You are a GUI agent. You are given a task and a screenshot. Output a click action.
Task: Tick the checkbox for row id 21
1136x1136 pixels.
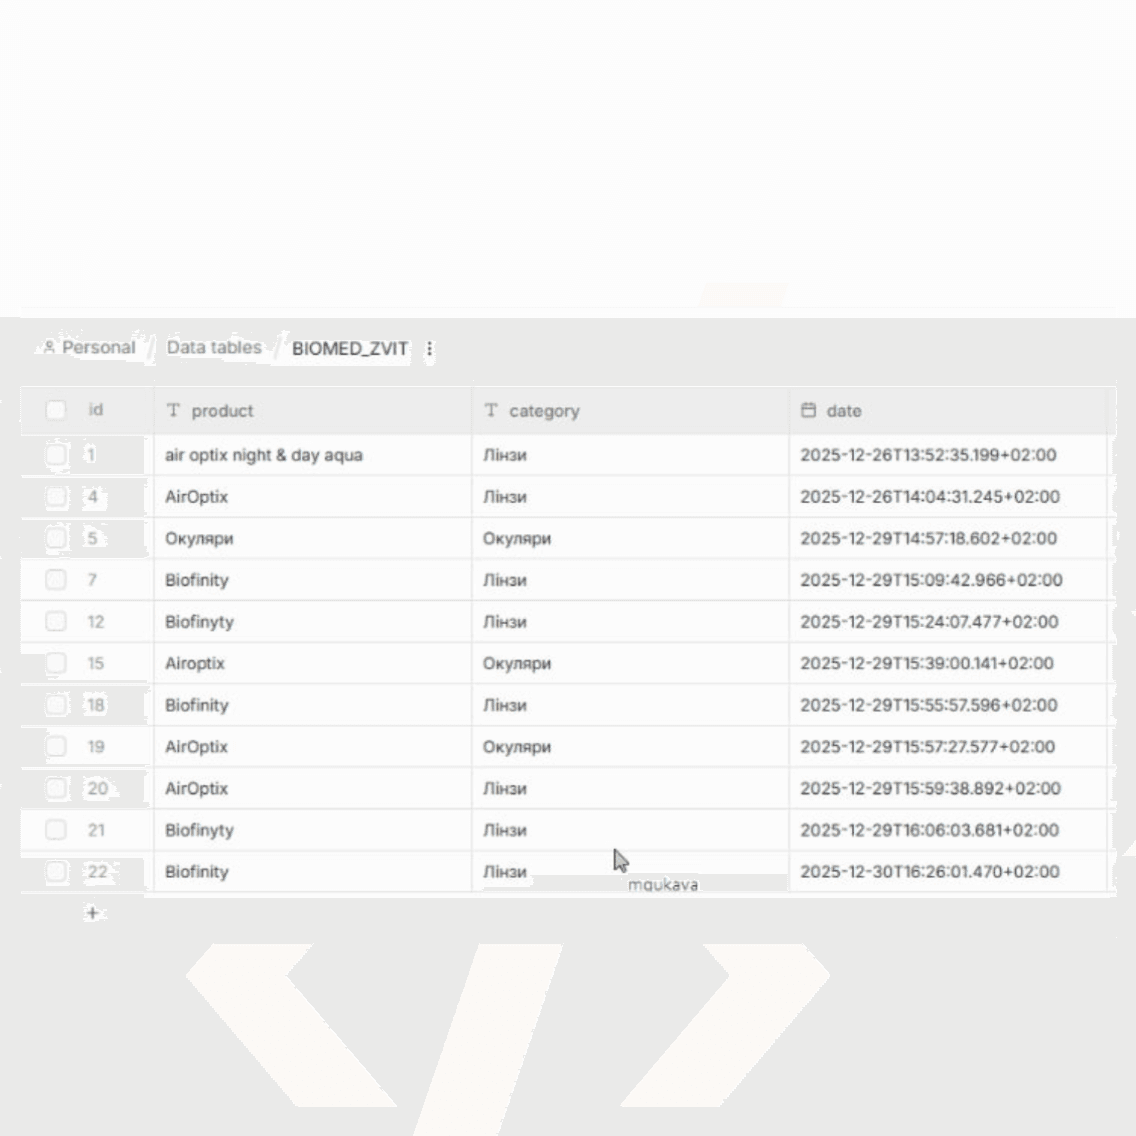tap(56, 830)
